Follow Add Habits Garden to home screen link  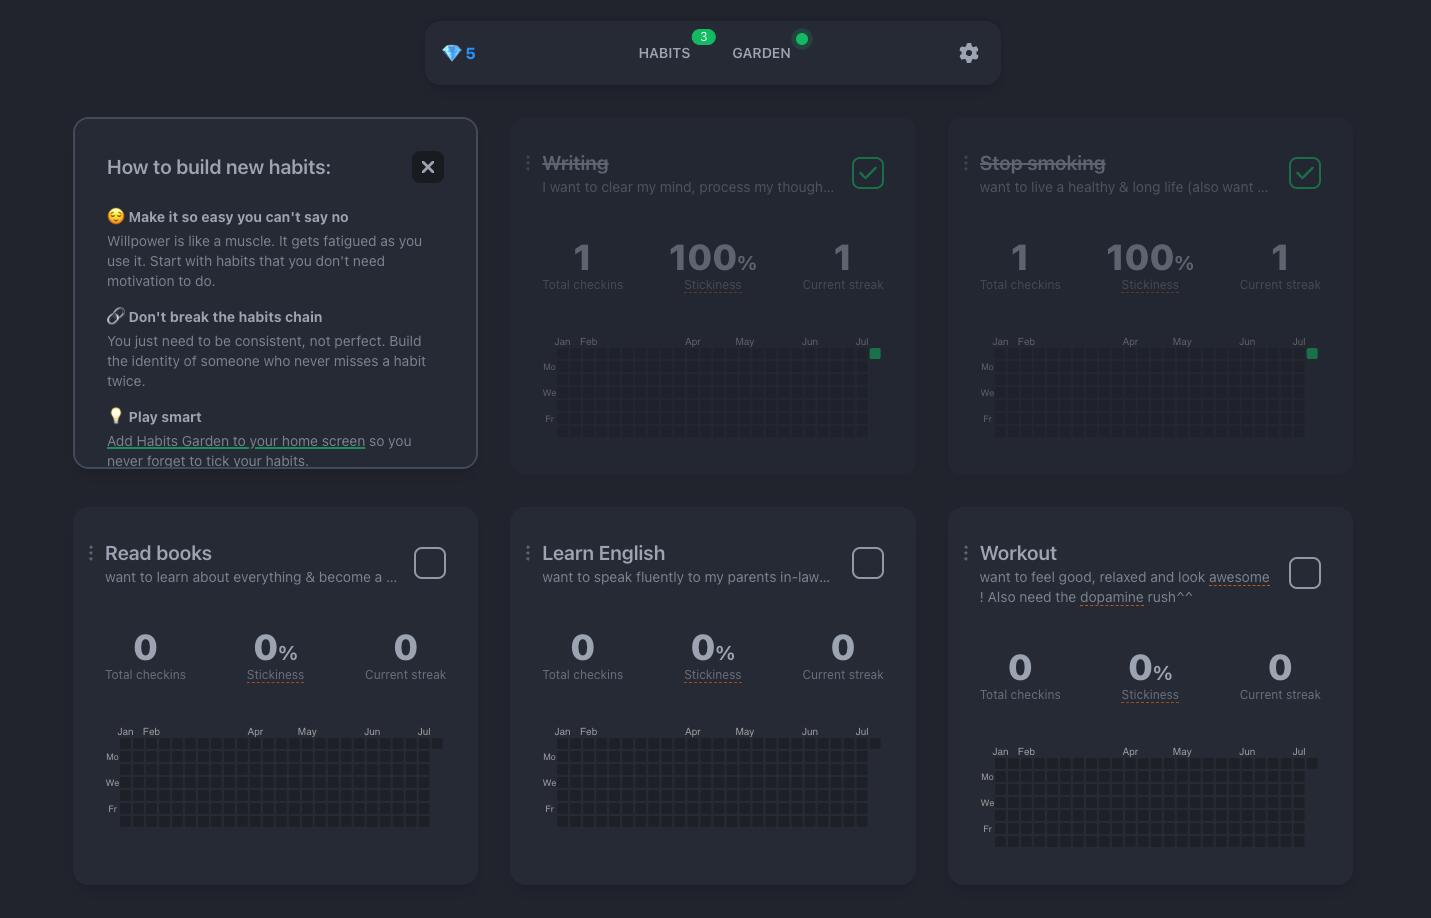236,441
